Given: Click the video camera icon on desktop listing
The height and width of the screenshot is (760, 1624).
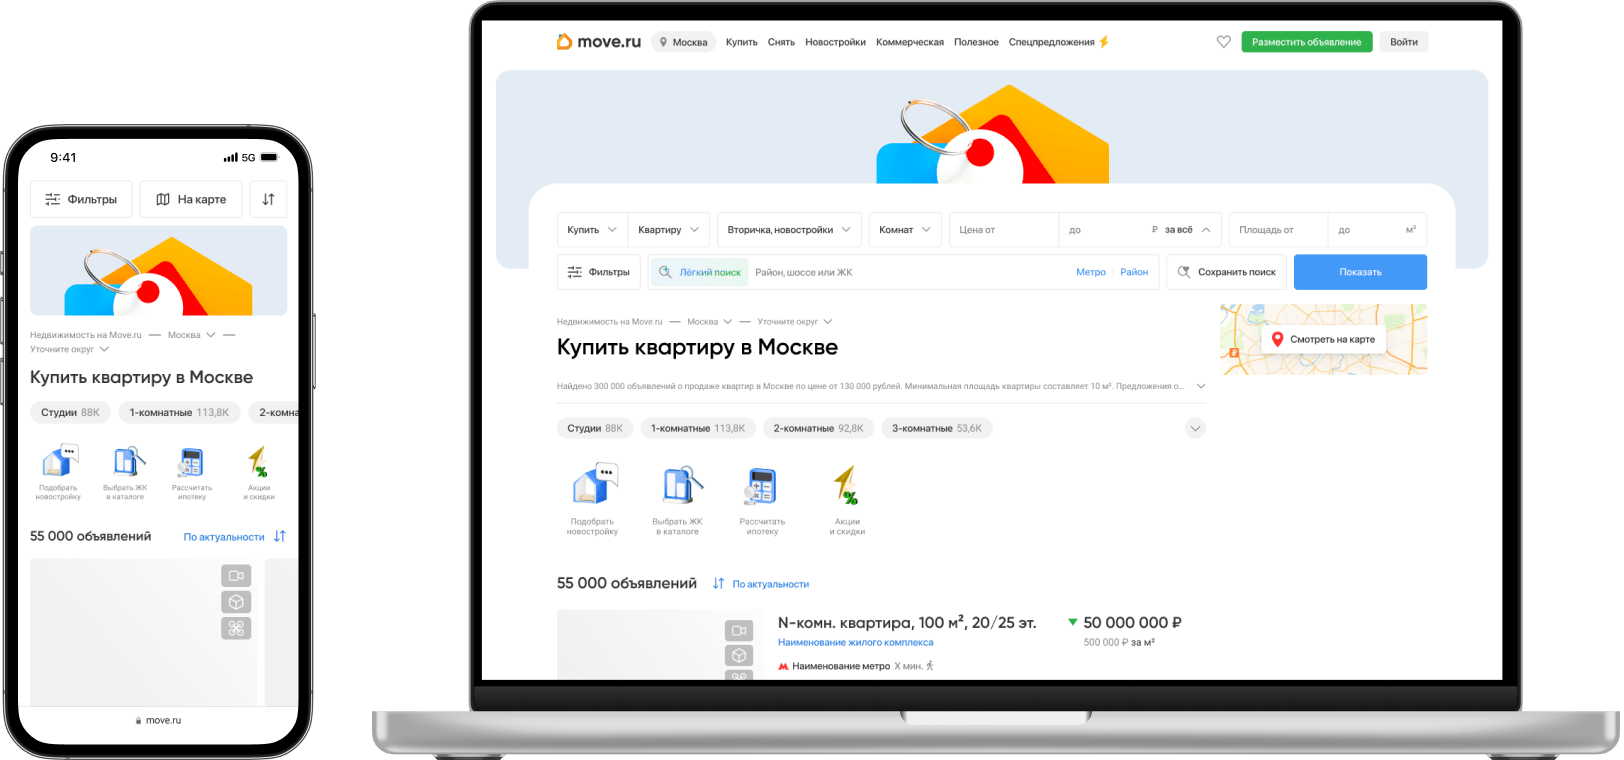Looking at the screenshot, I should pos(739,631).
